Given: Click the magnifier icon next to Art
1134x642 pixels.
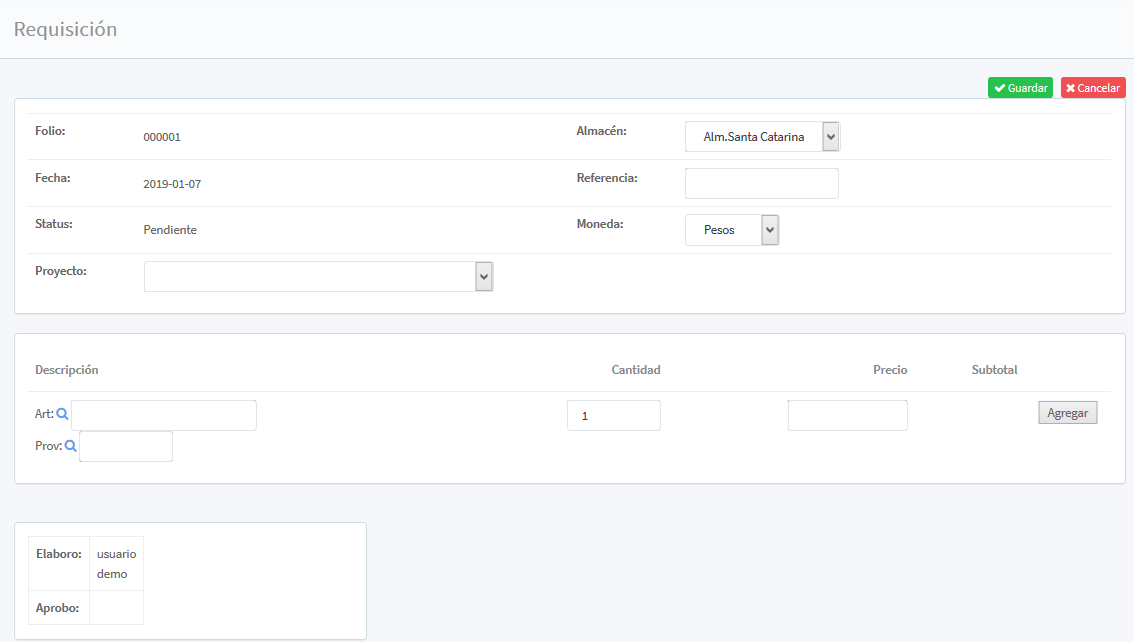Looking at the screenshot, I should [x=62, y=414].
